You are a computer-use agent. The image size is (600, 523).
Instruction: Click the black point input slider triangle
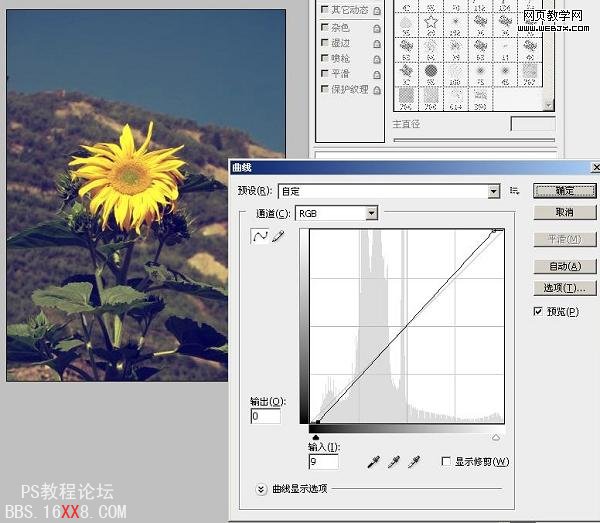click(x=316, y=437)
